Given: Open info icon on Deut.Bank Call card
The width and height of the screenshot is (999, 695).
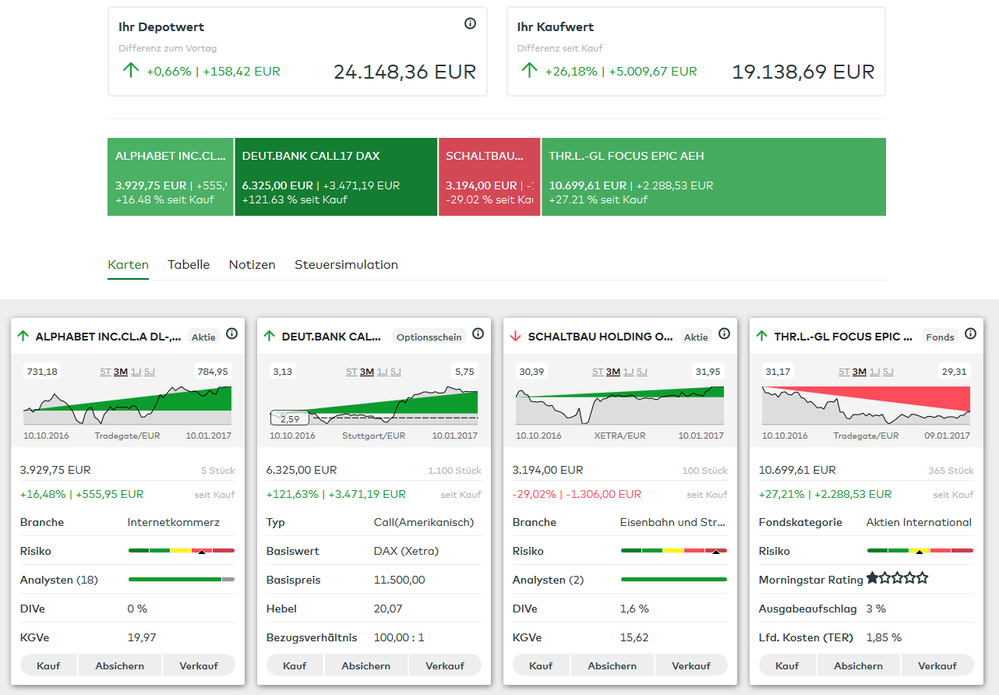Looking at the screenshot, I should click(478, 334).
